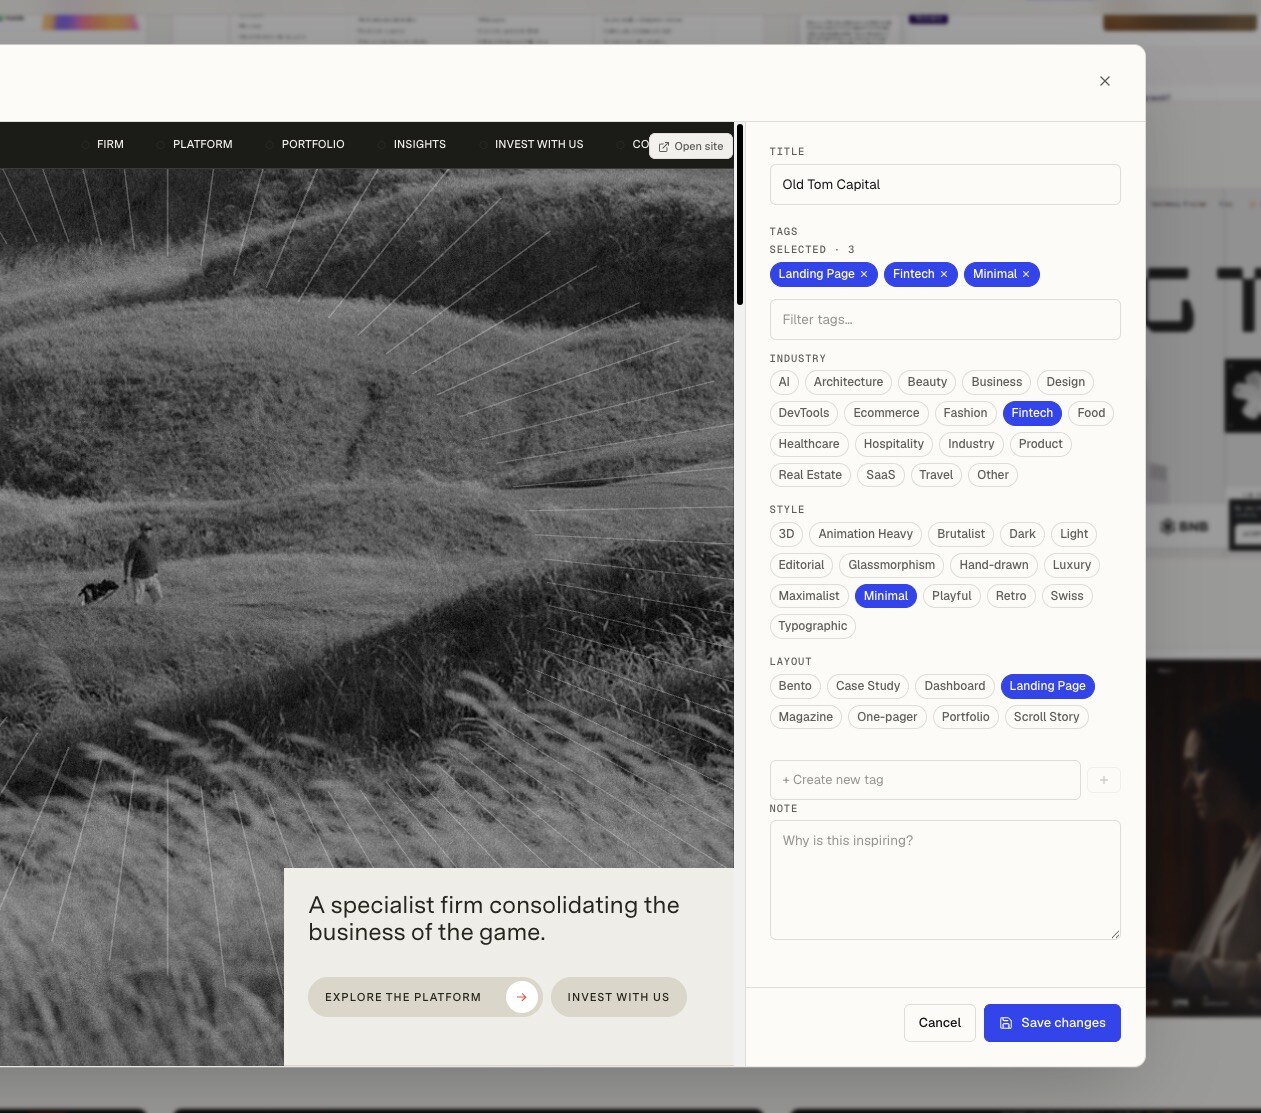Toggle the Design industry tag
This screenshot has height=1113, width=1261.
click(1065, 382)
